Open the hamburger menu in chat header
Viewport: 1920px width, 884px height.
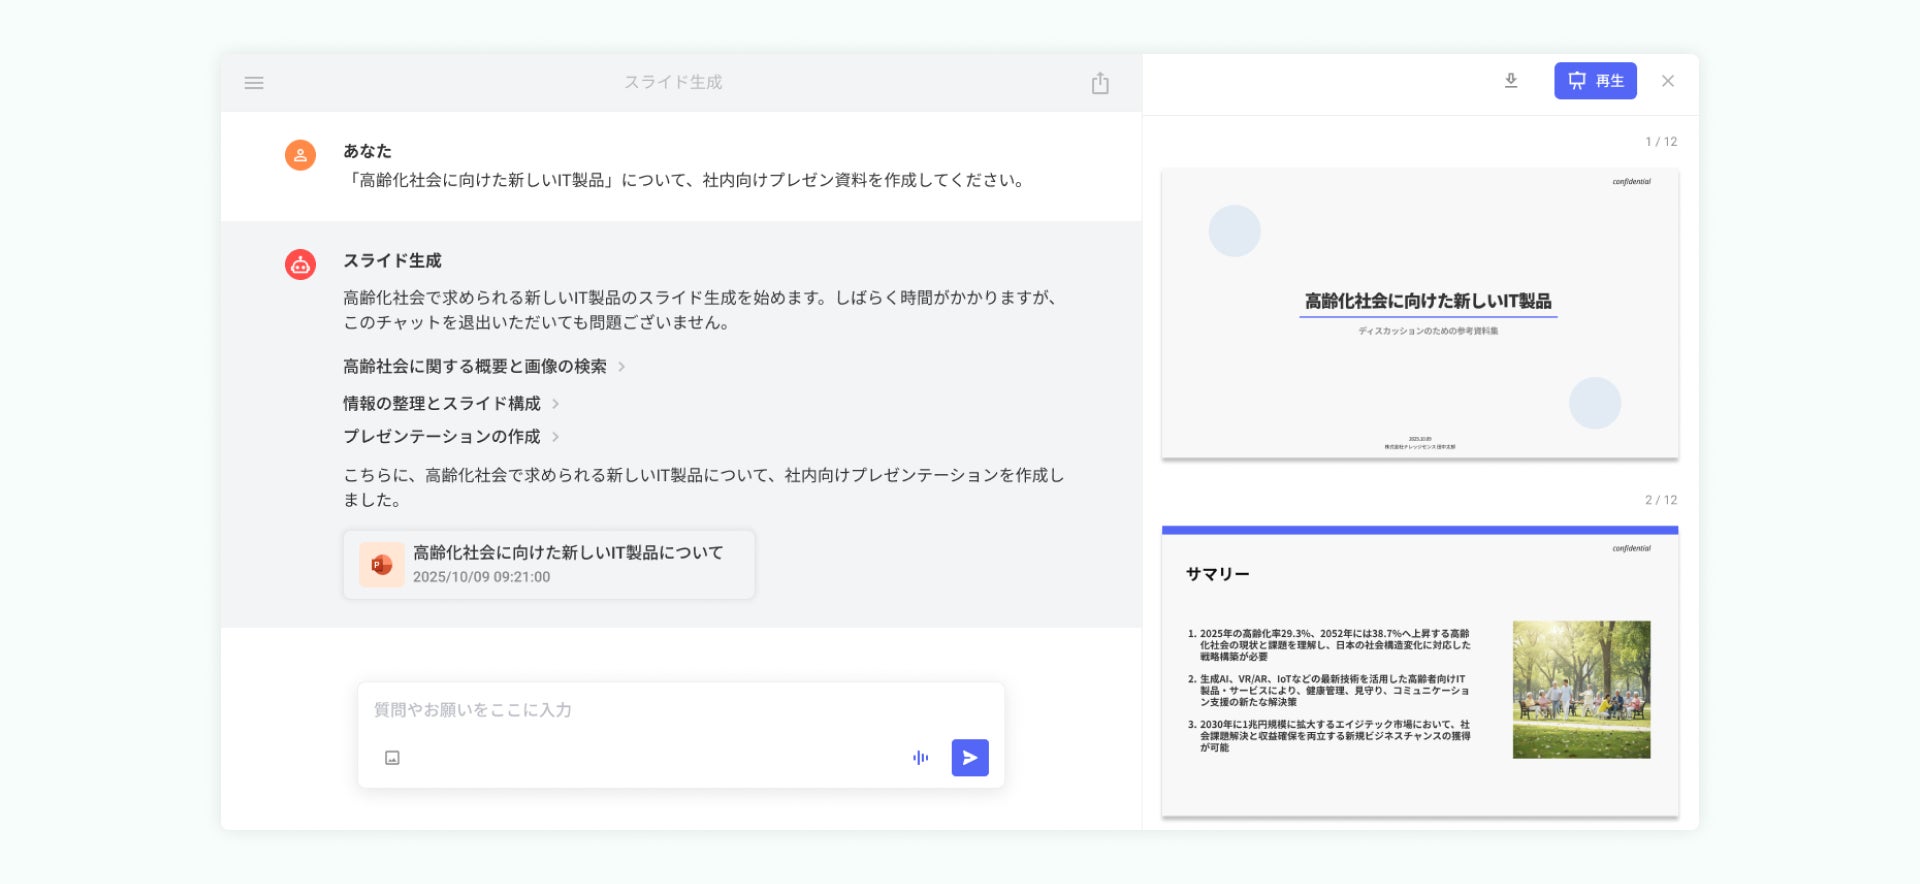254,83
